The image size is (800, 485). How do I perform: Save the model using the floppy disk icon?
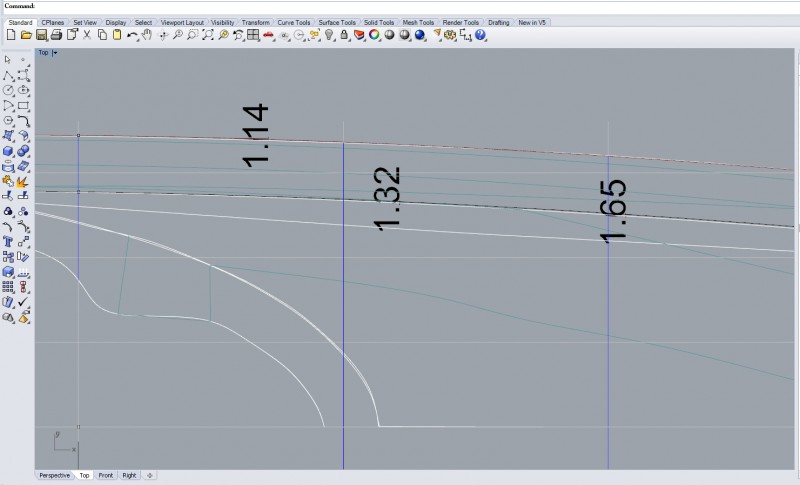pyautogui.click(x=41, y=35)
